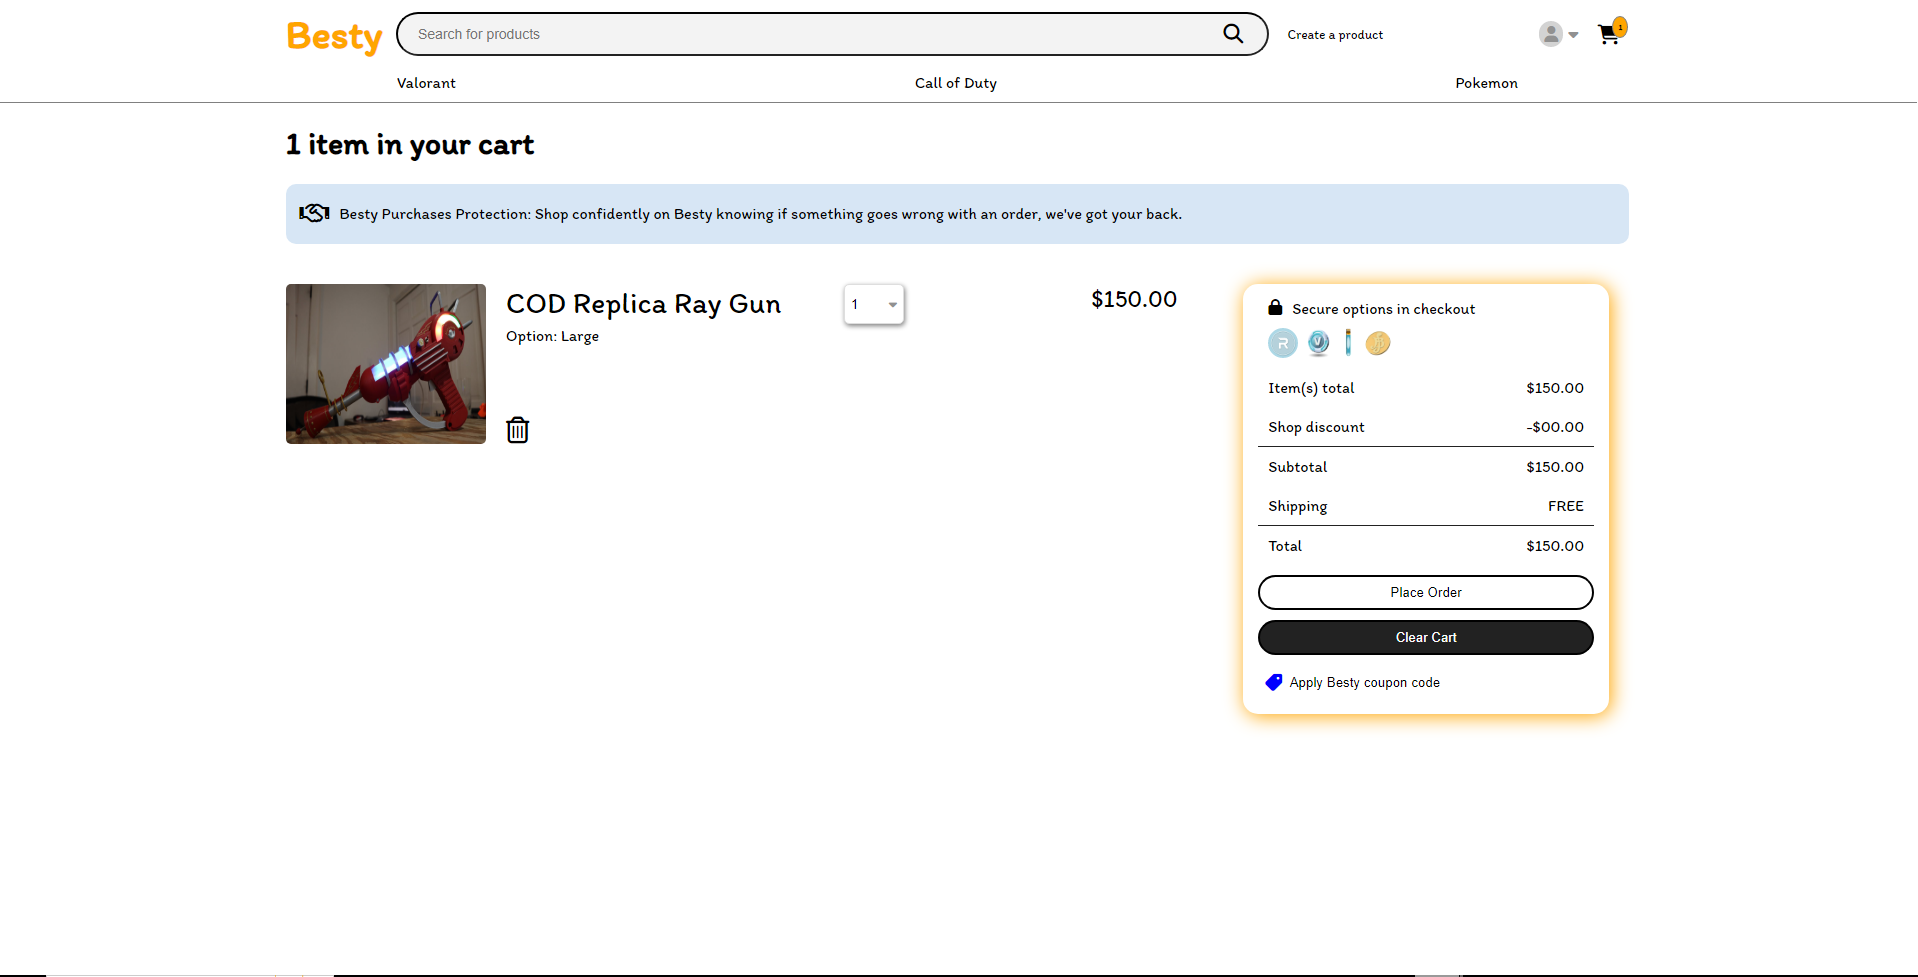Viewport: 1918px width, 977px height.
Task: Click the 'Shipping' label
Action: pyautogui.click(x=1297, y=506)
